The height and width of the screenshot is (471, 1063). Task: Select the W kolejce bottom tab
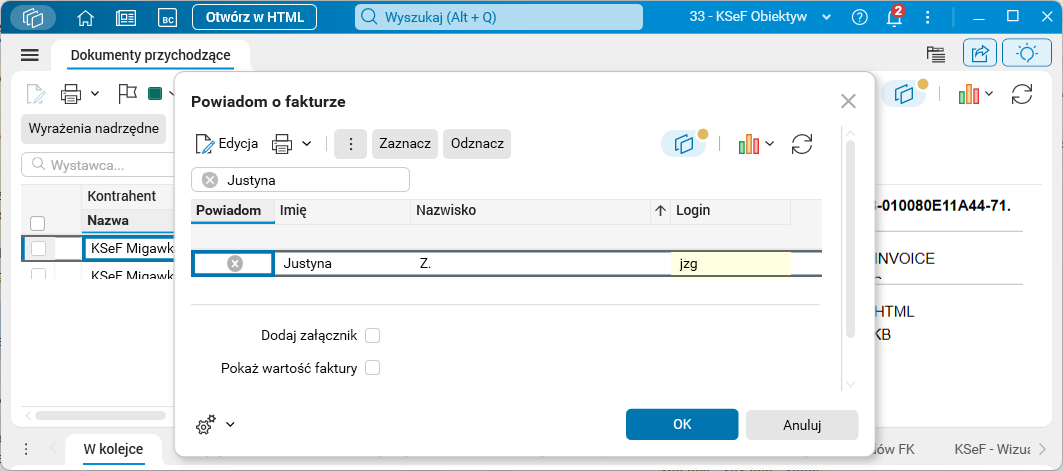point(113,449)
